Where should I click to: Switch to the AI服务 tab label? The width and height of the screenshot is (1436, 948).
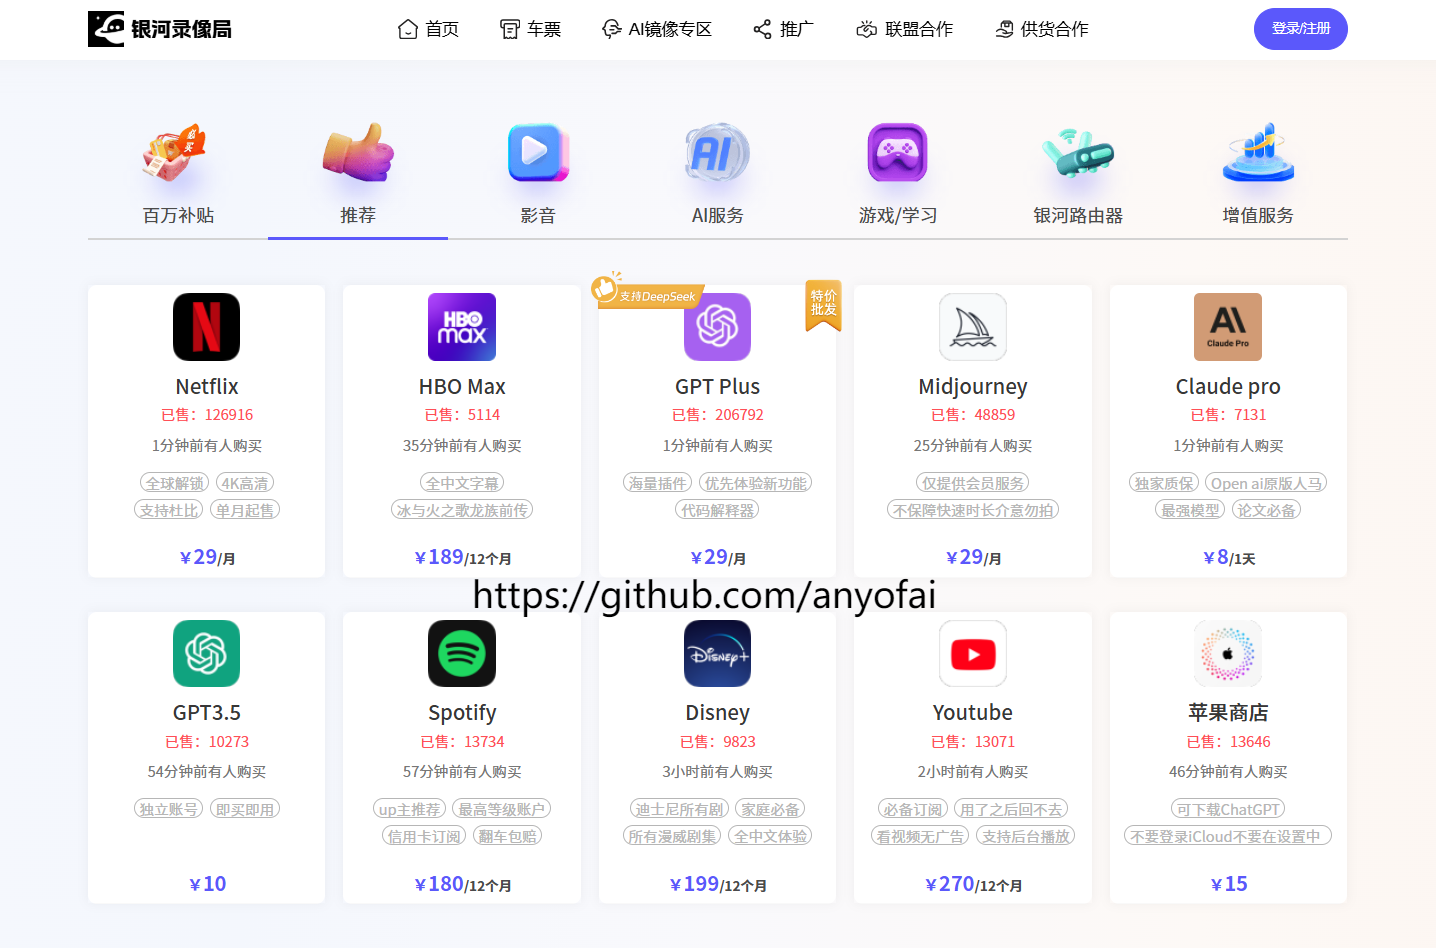pyautogui.click(x=717, y=215)
